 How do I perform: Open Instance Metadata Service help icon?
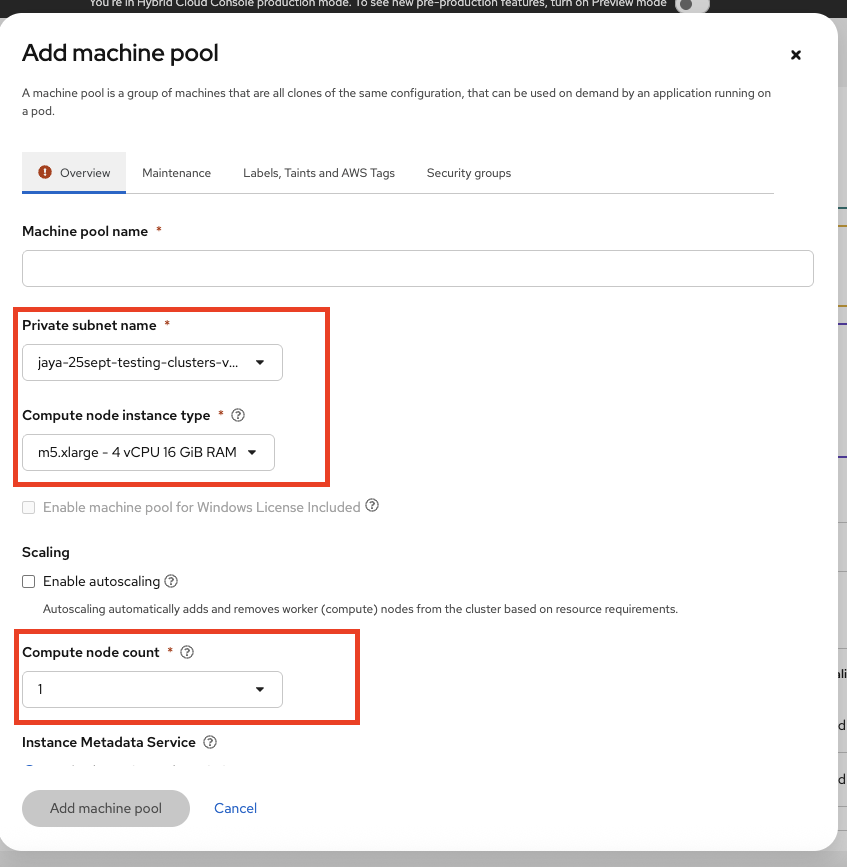pyautogui.click(x=210, y=742)
